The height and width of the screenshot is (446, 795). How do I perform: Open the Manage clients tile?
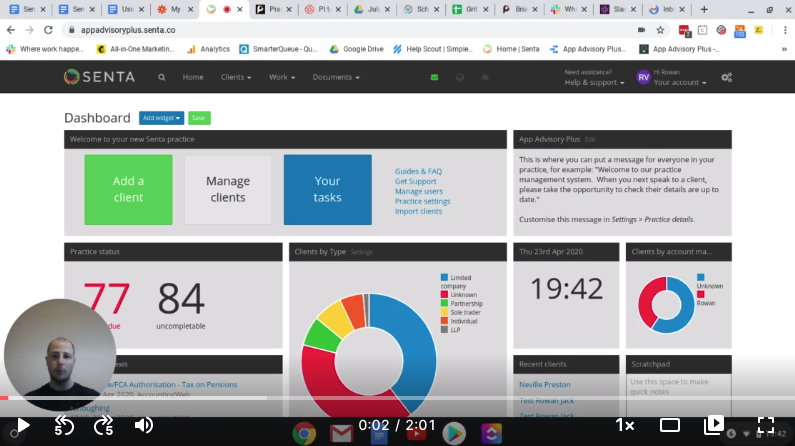click(228, 190)
